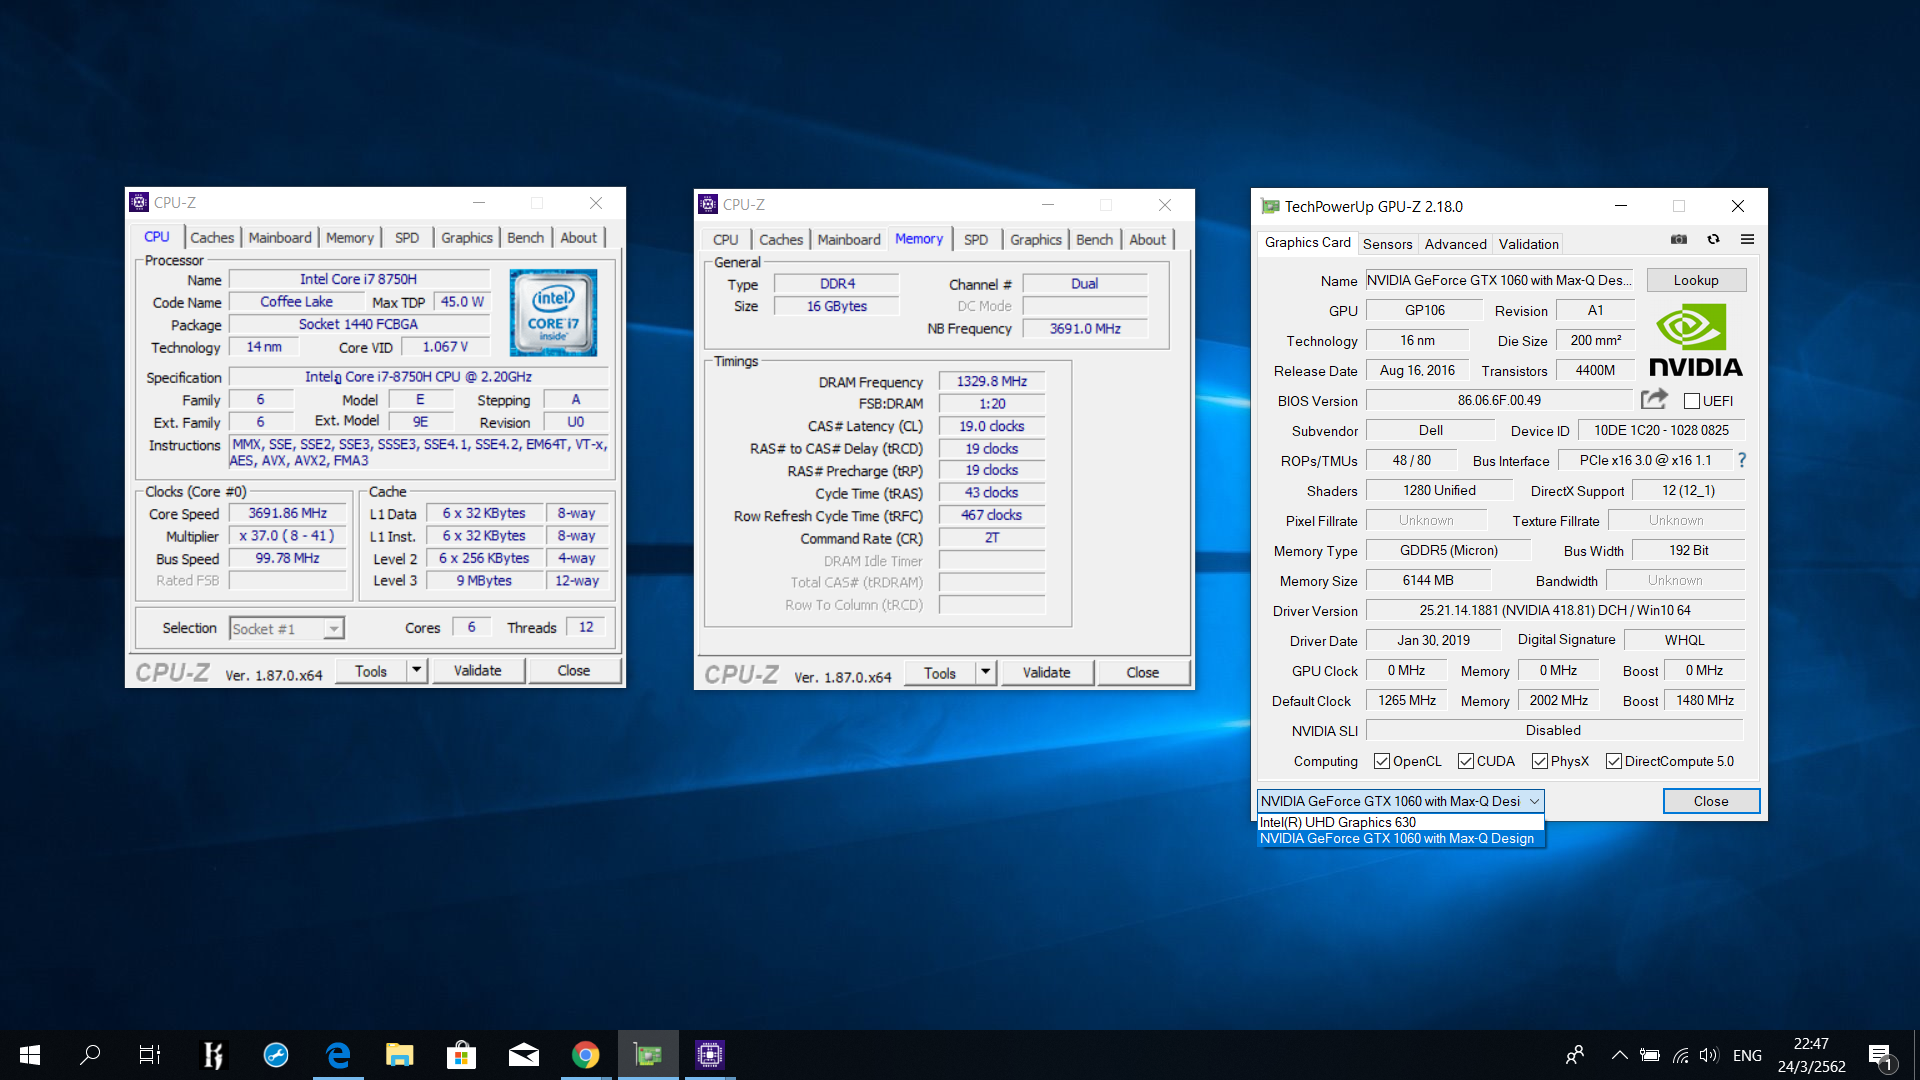Expand Tools arrow in left CPU-Z window
The width and height of the screenshot is (1920, 1080).
417,670
